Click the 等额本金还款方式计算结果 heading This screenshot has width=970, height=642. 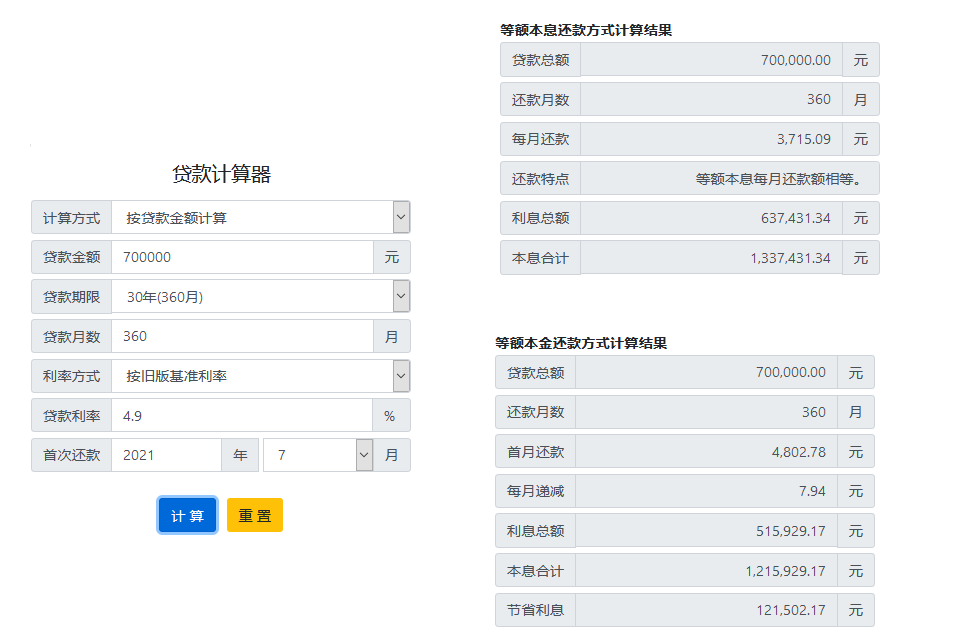581,343
